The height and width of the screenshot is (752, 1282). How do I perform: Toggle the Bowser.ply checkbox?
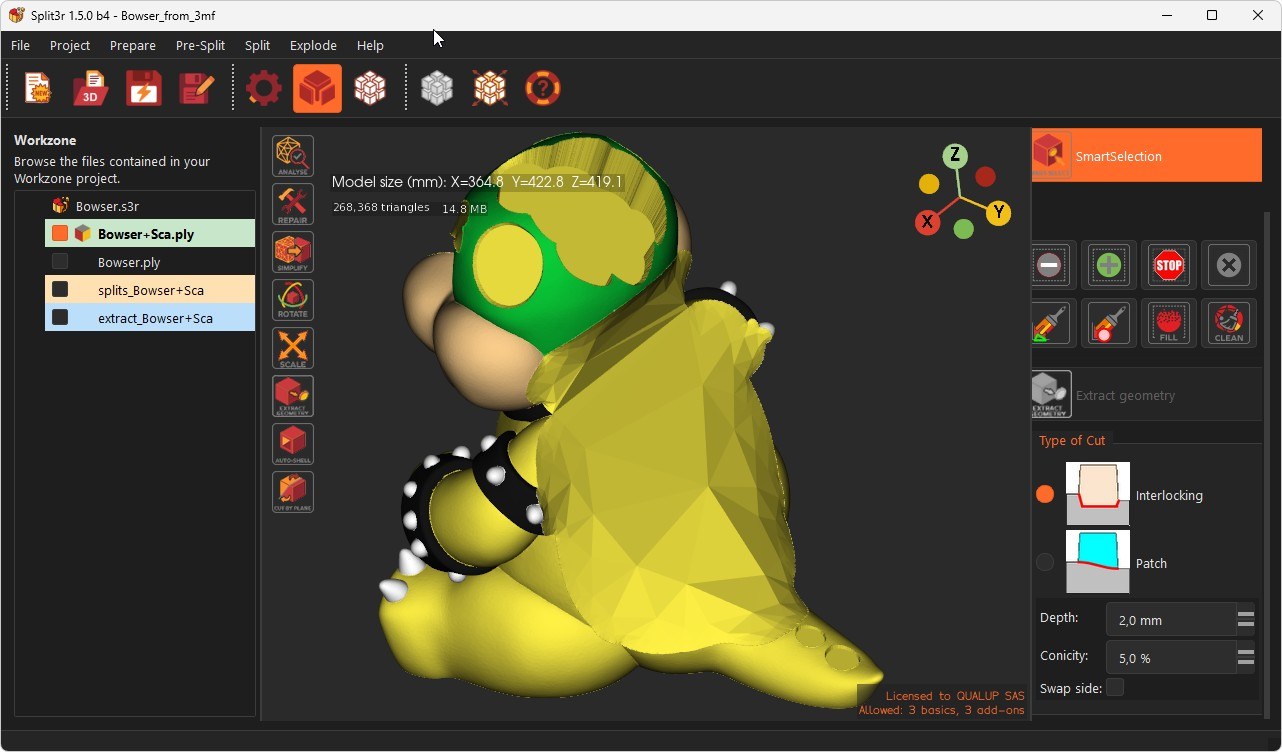tap(60, 262)
